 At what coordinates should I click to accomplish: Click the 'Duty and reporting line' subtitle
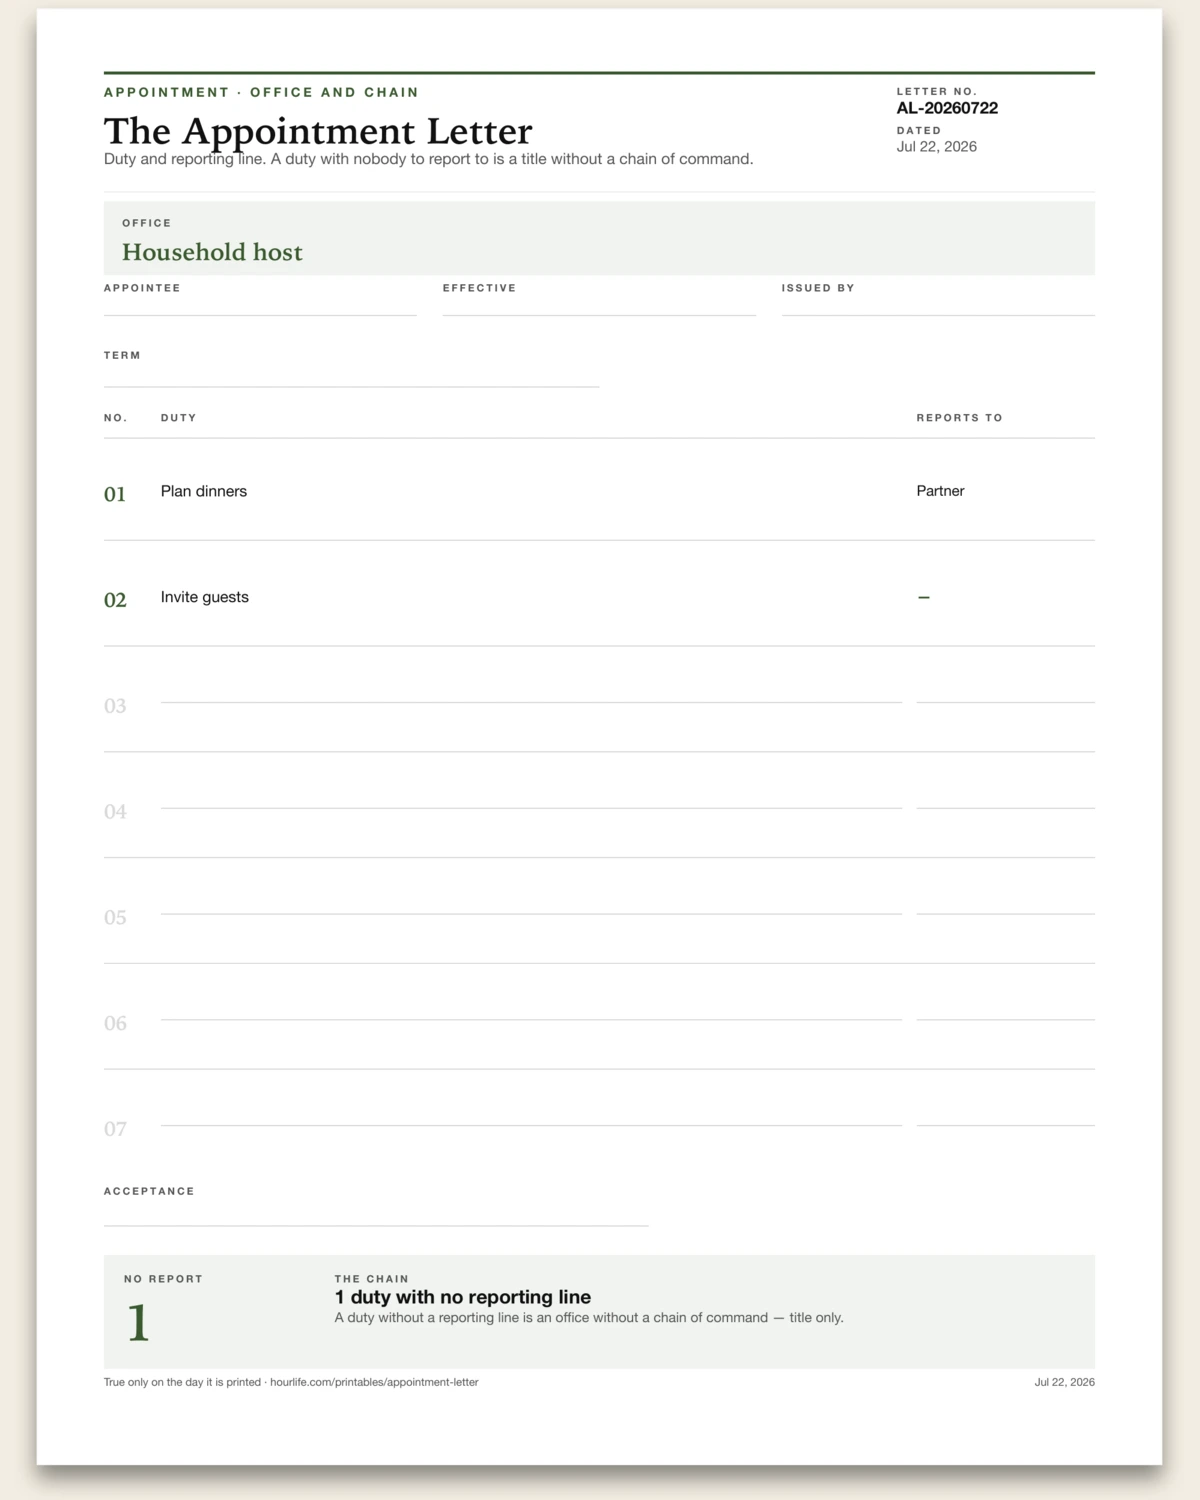428,159
